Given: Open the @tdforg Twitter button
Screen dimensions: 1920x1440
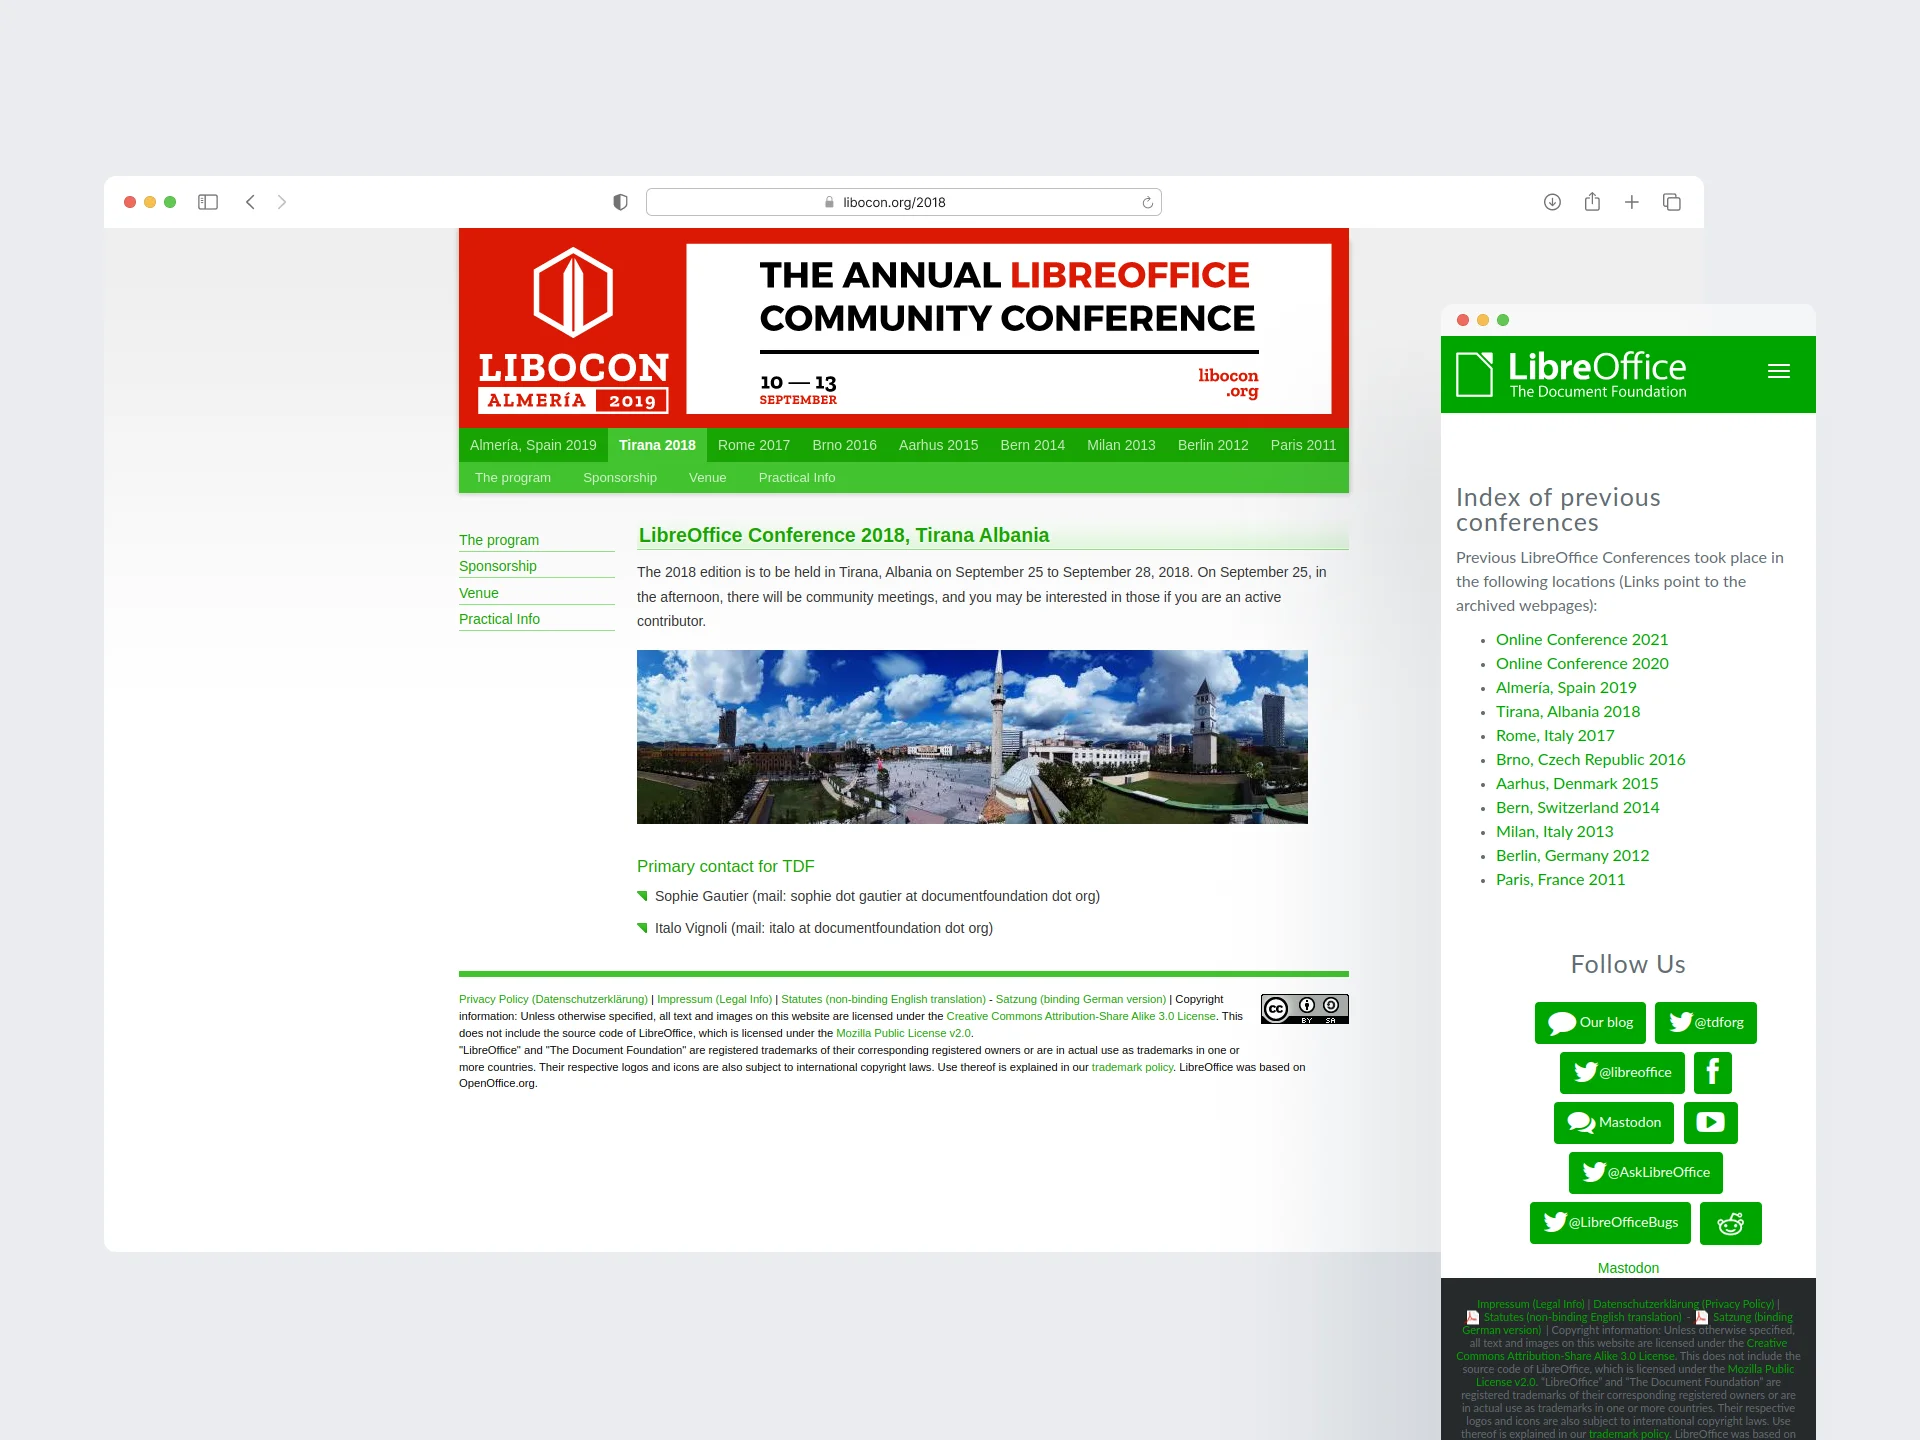Looking at the screenshot, I should coord(1706,1022).
